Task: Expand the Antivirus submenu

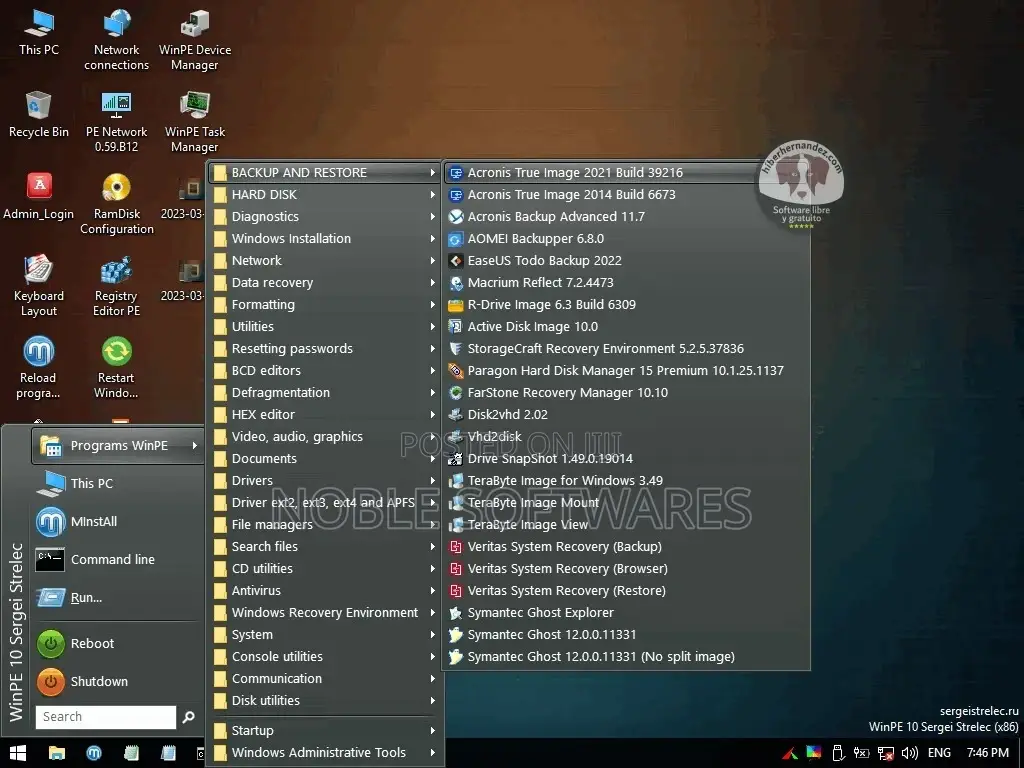Action: pos(325,590)
